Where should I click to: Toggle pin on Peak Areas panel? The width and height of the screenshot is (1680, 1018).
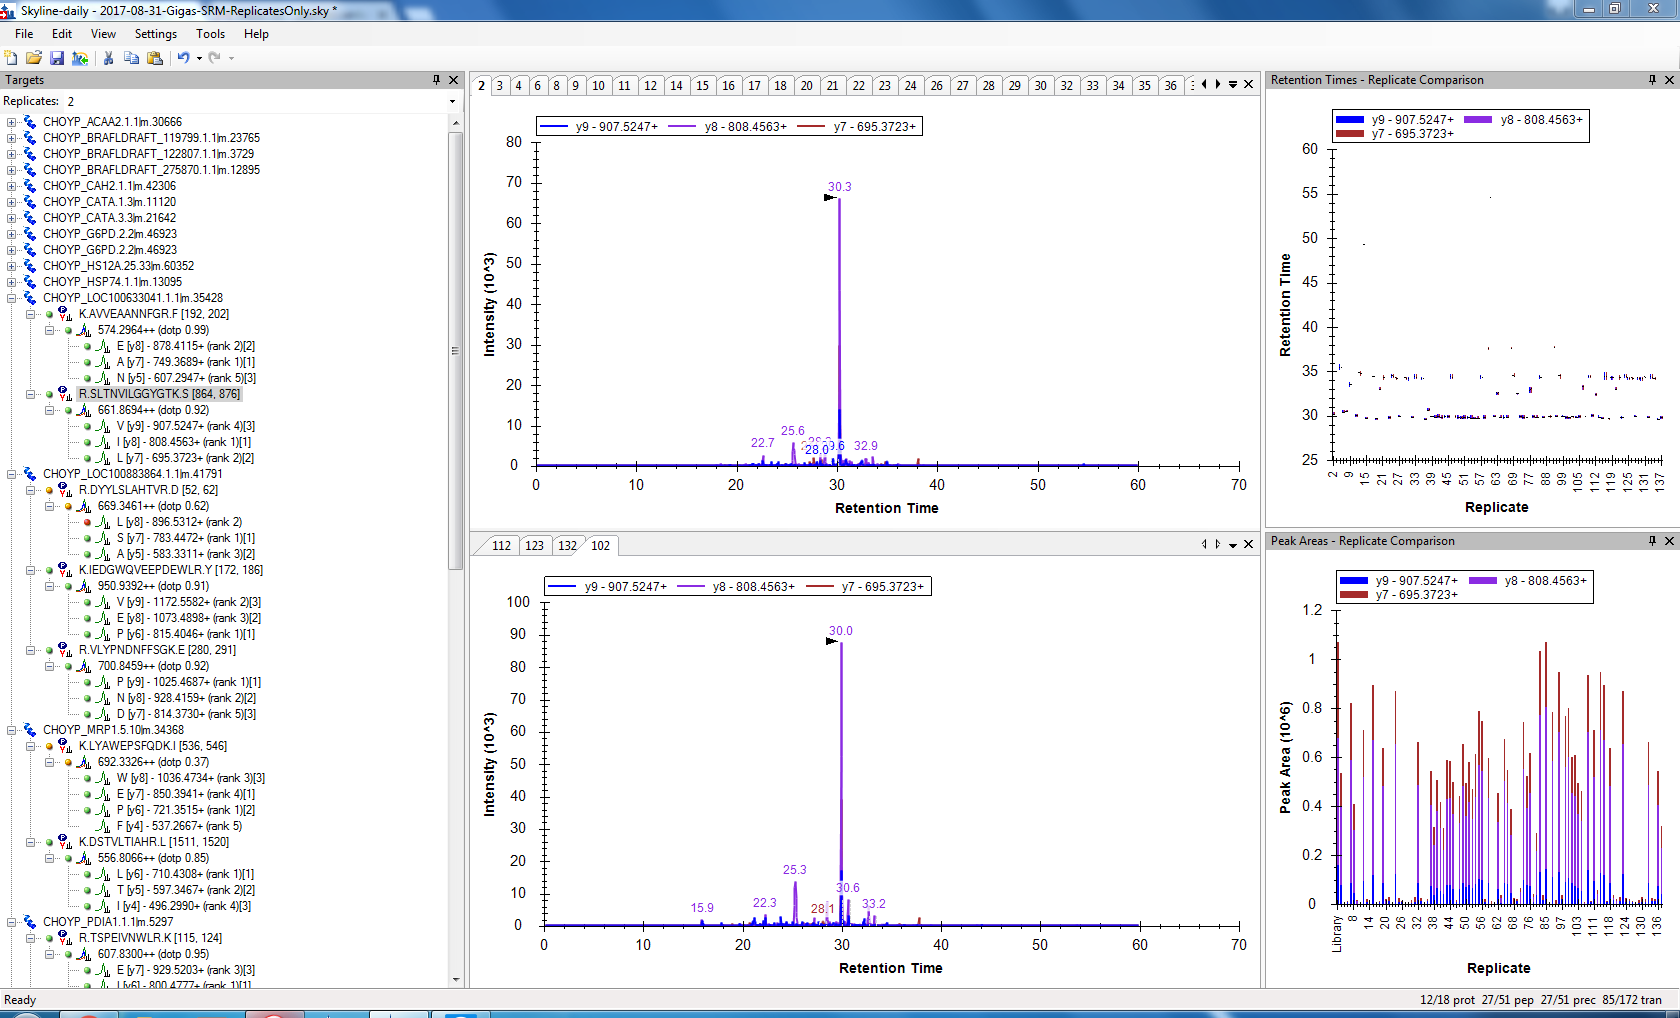tap(1652, 541)
